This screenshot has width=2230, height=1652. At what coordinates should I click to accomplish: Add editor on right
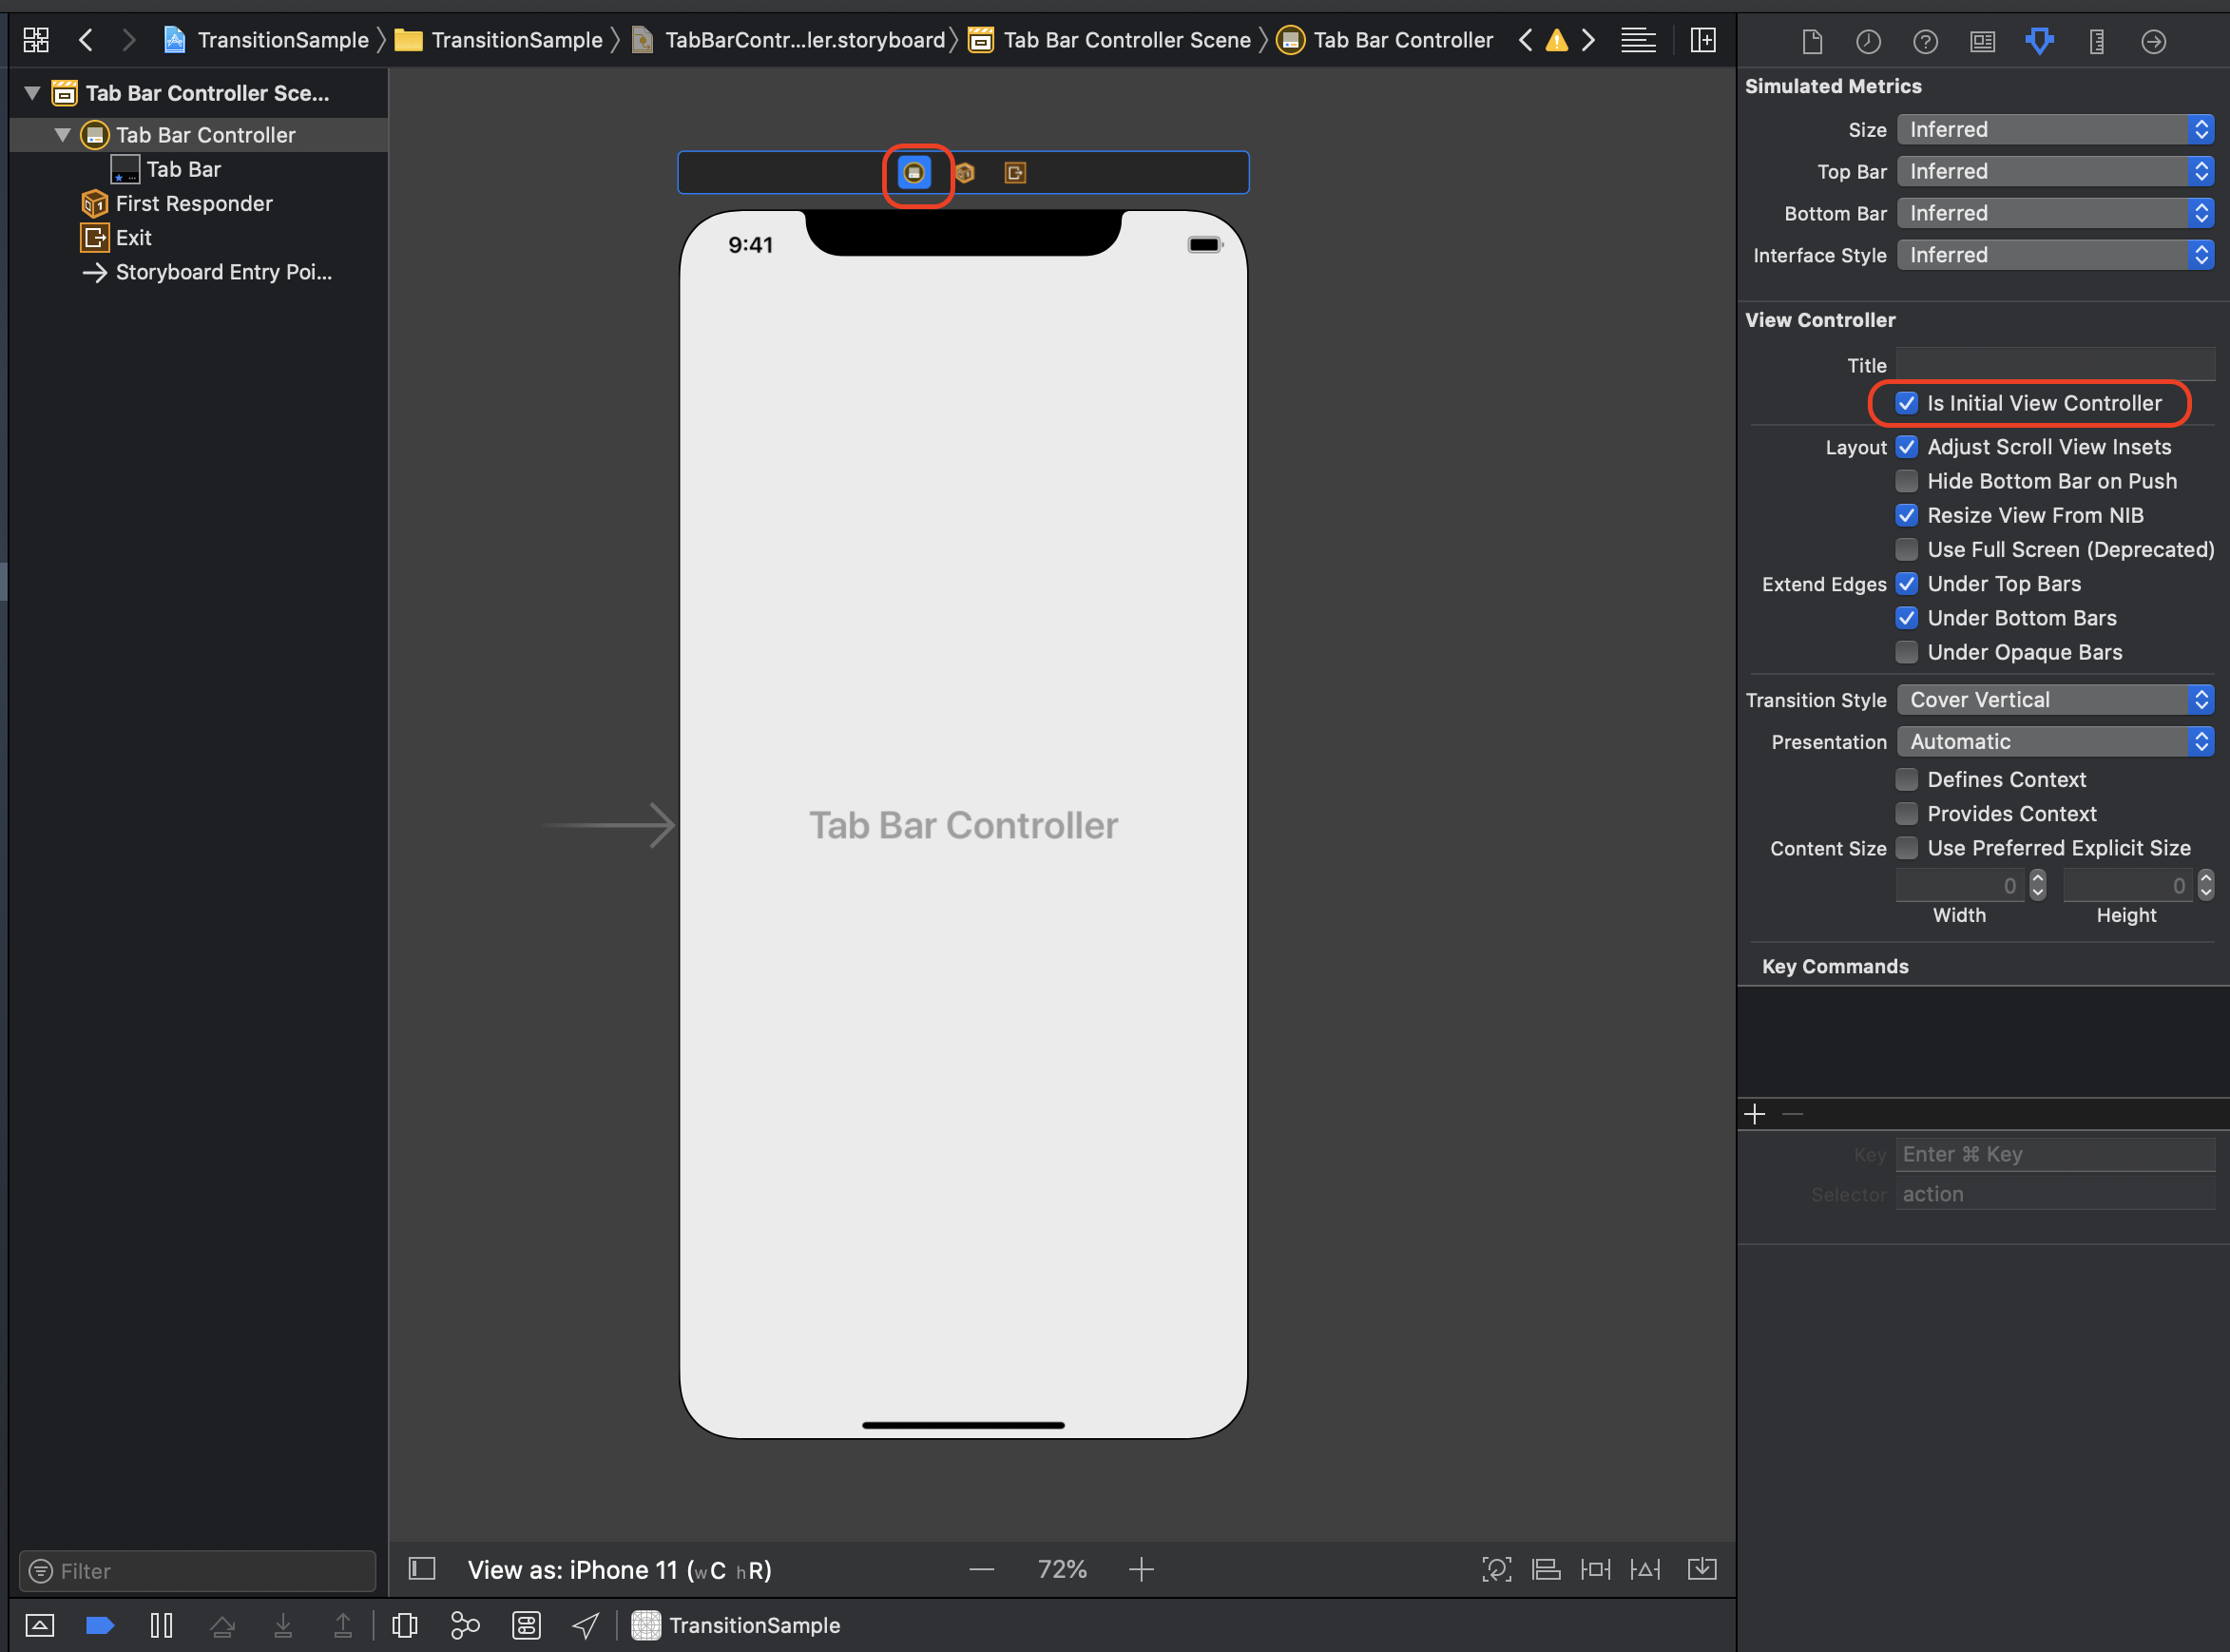coord(1703,40)
